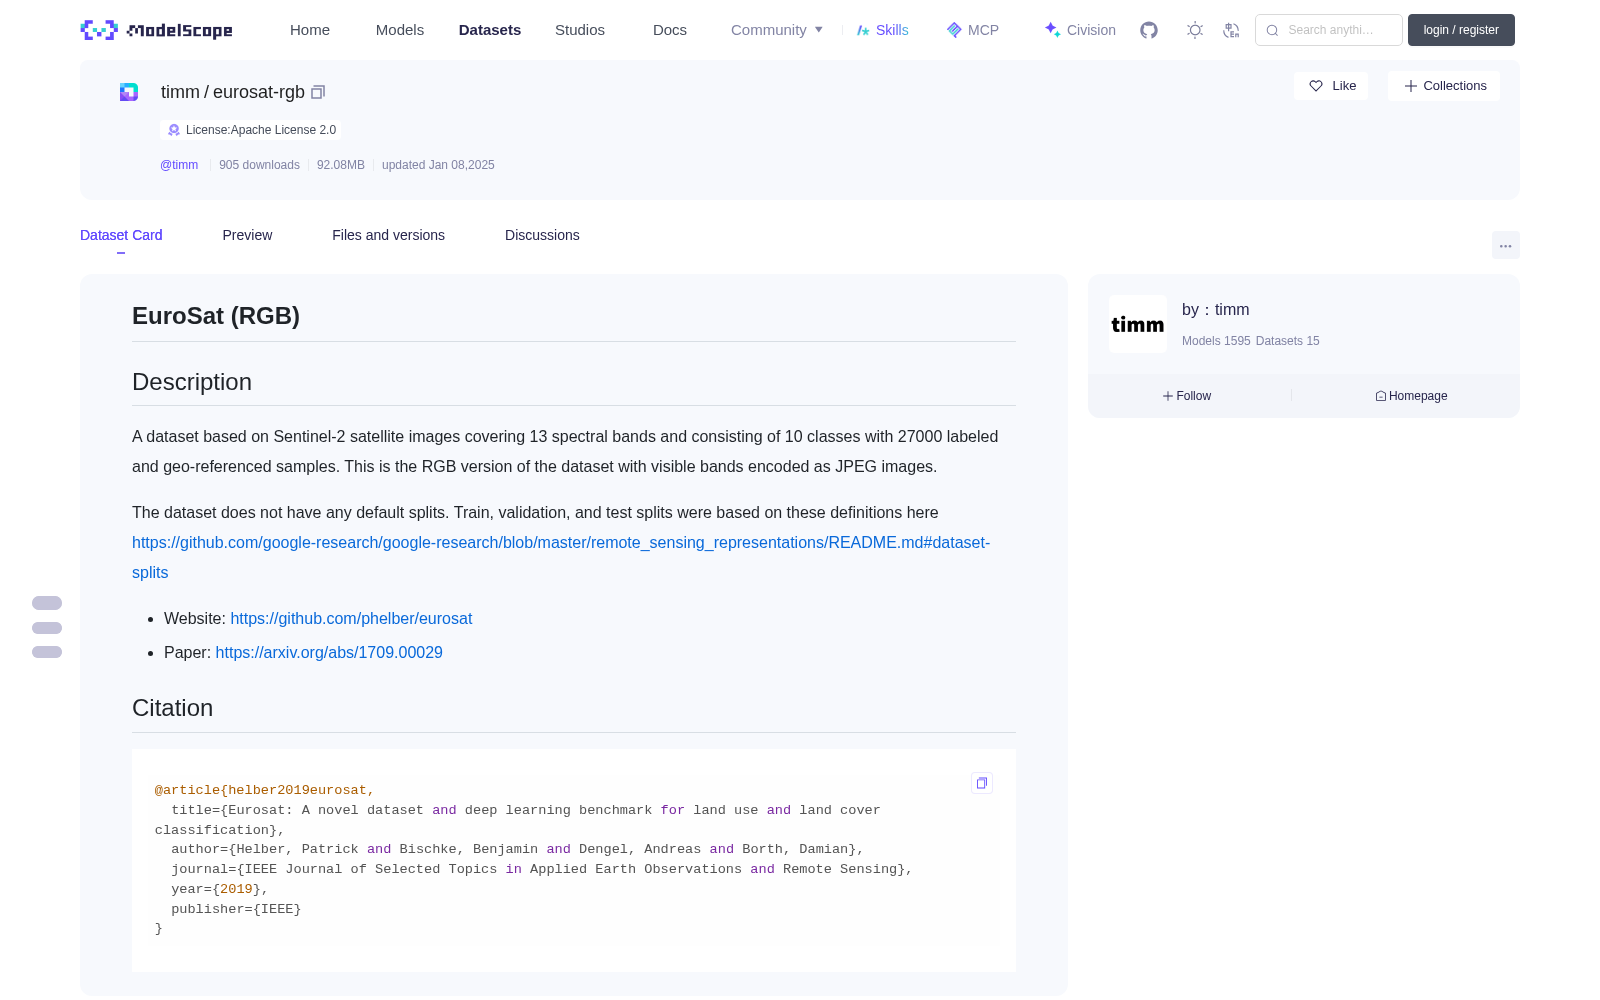
Task: Click the 'Description' heading
Action: (x=192, y=382)
